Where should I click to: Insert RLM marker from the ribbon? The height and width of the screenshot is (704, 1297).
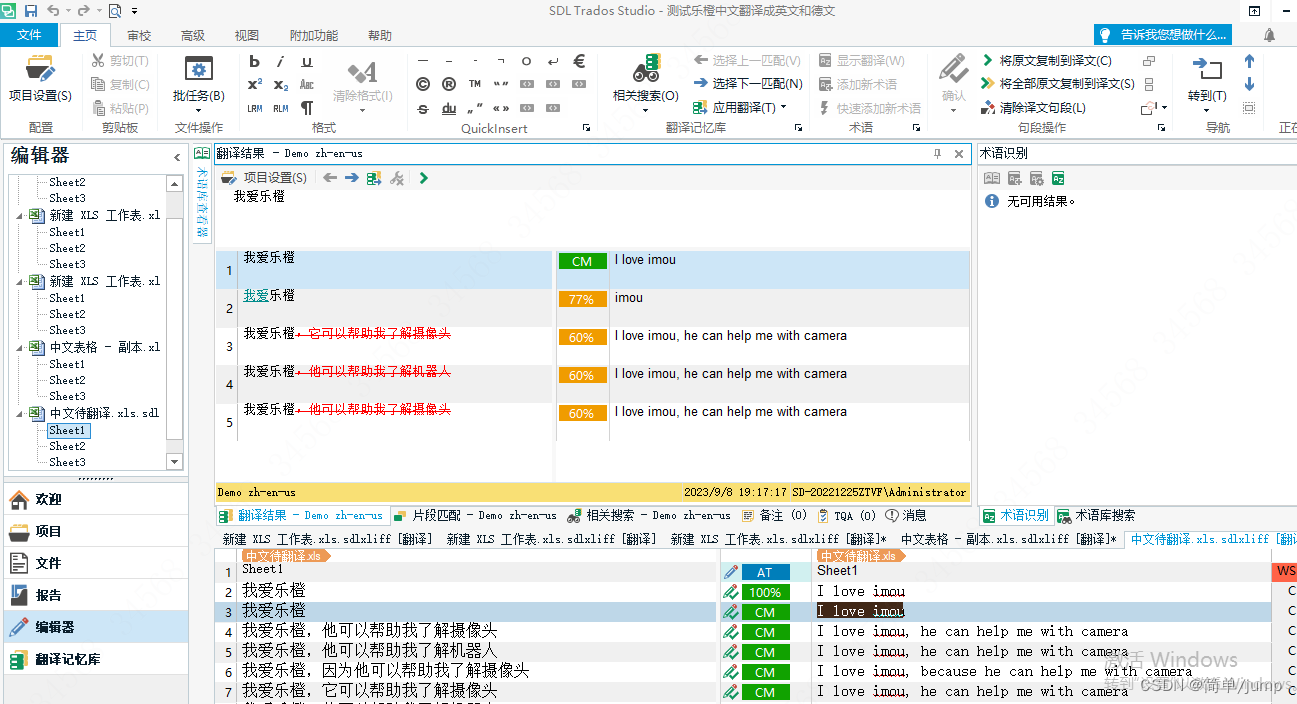tap(280, 108)
